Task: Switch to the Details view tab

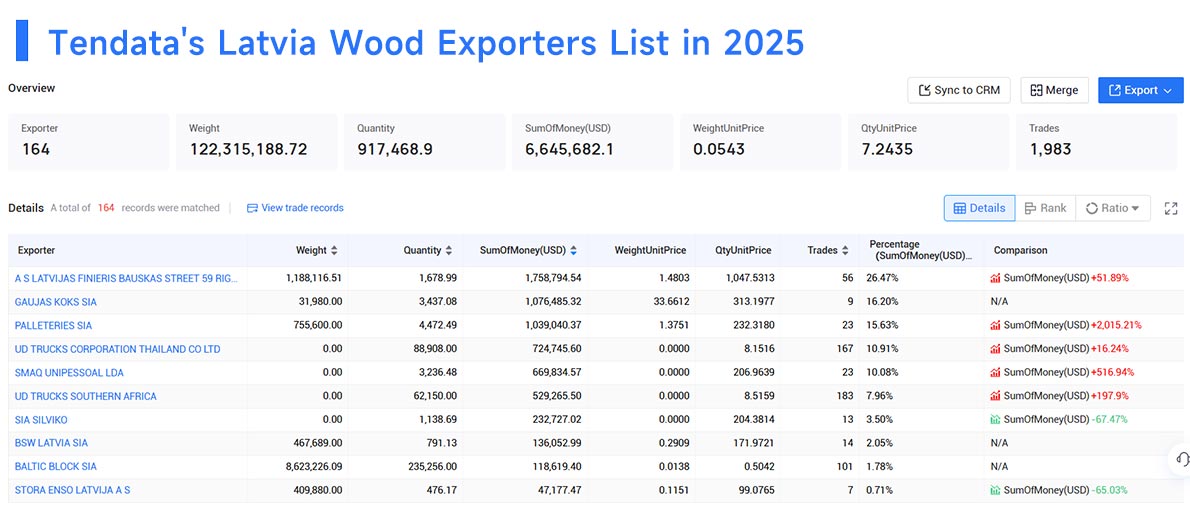Action: (979, 208)
